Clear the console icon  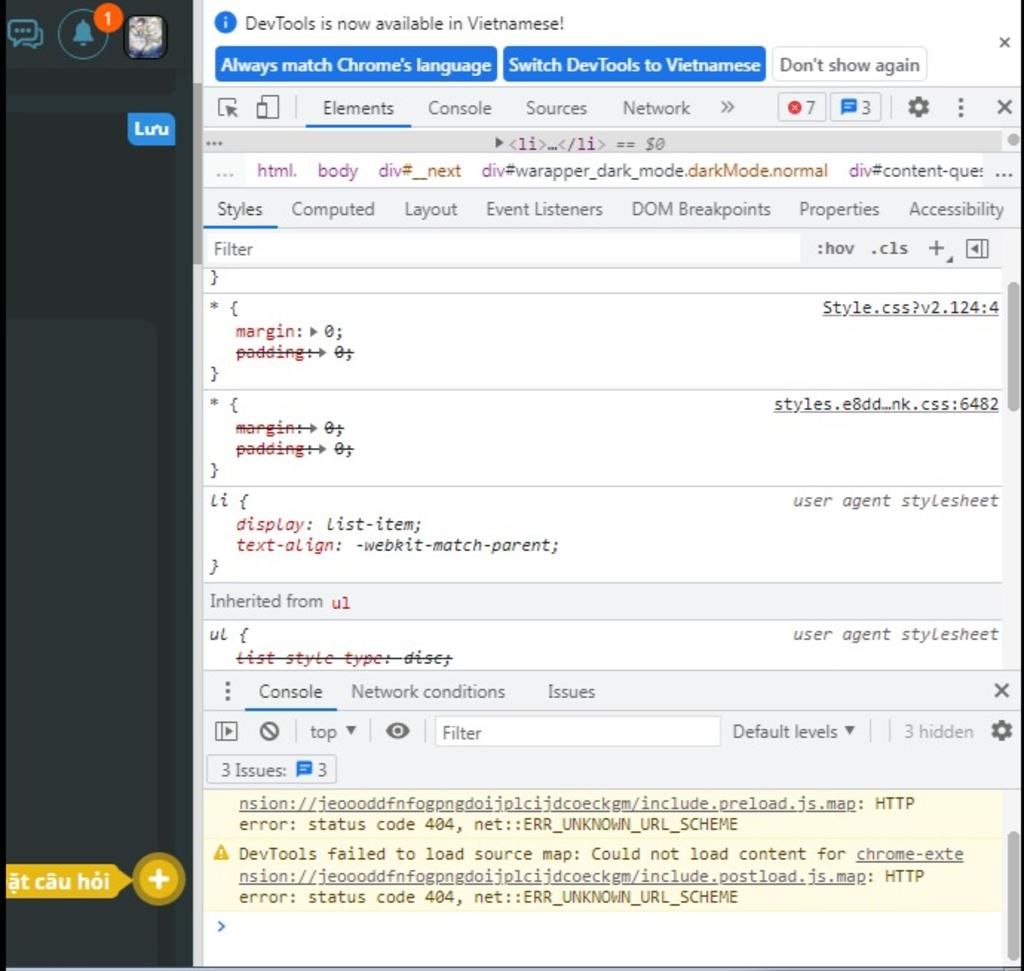point(269,731)
